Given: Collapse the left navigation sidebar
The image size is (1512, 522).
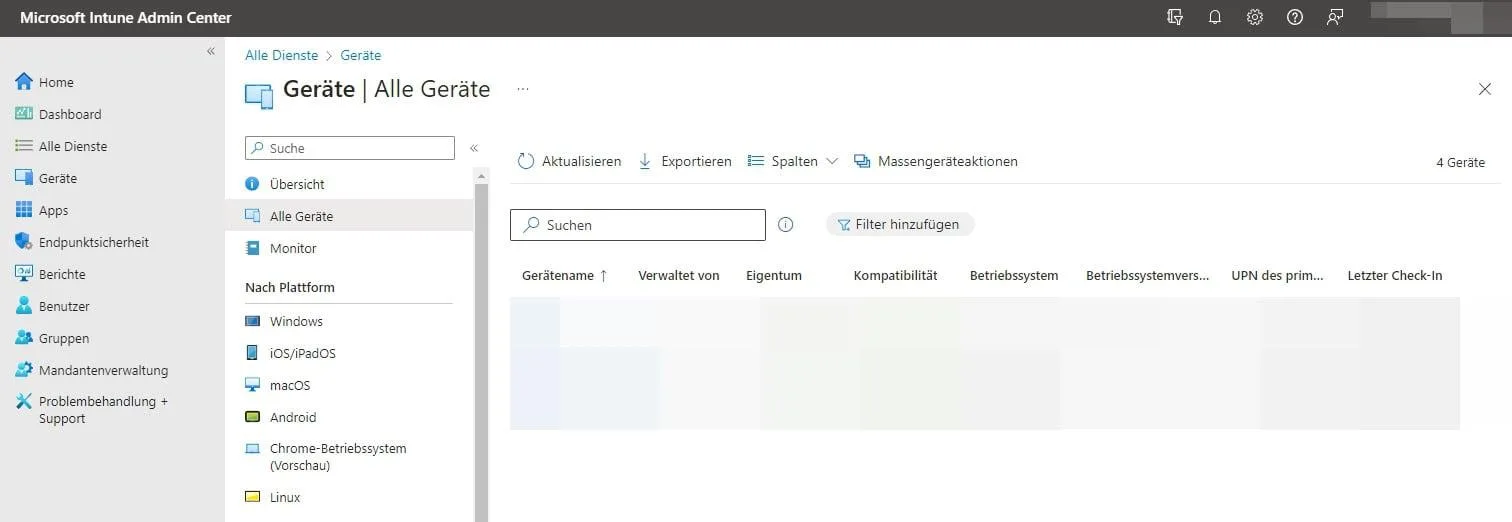Looking at the screenshot, I should click(211, 51).
